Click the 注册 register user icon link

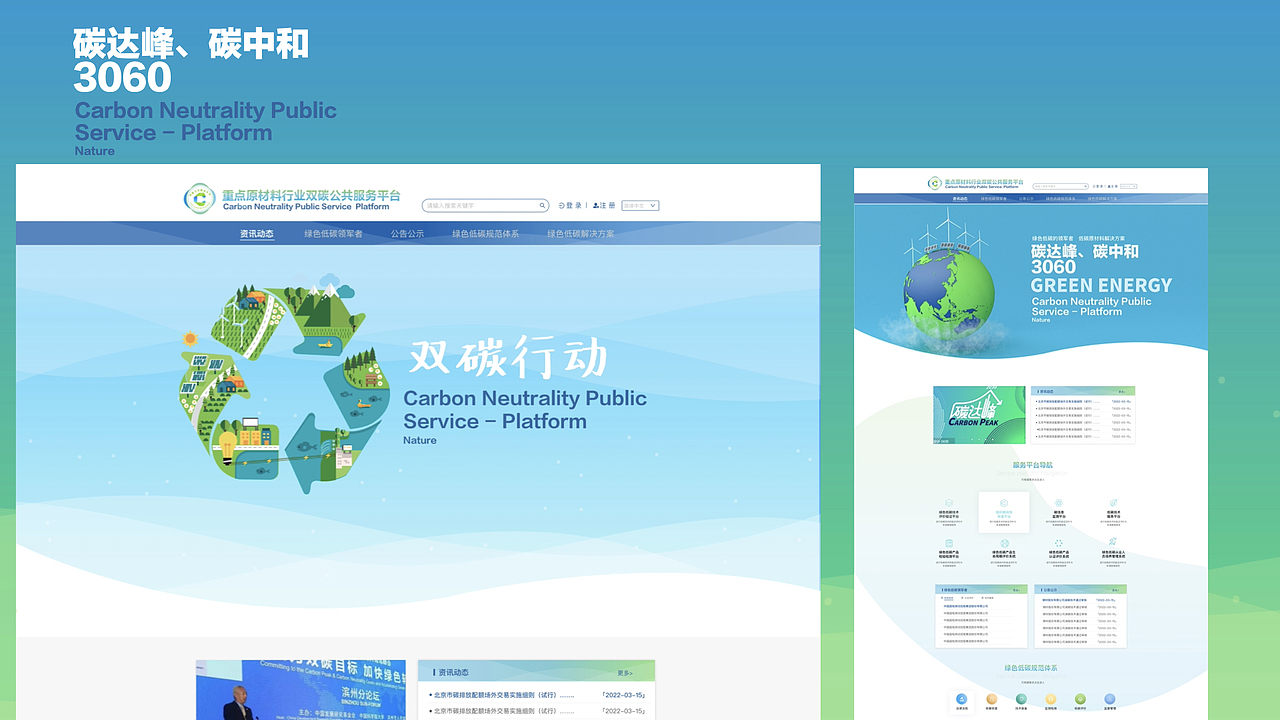pyautogui.click(x=604, y=205)
